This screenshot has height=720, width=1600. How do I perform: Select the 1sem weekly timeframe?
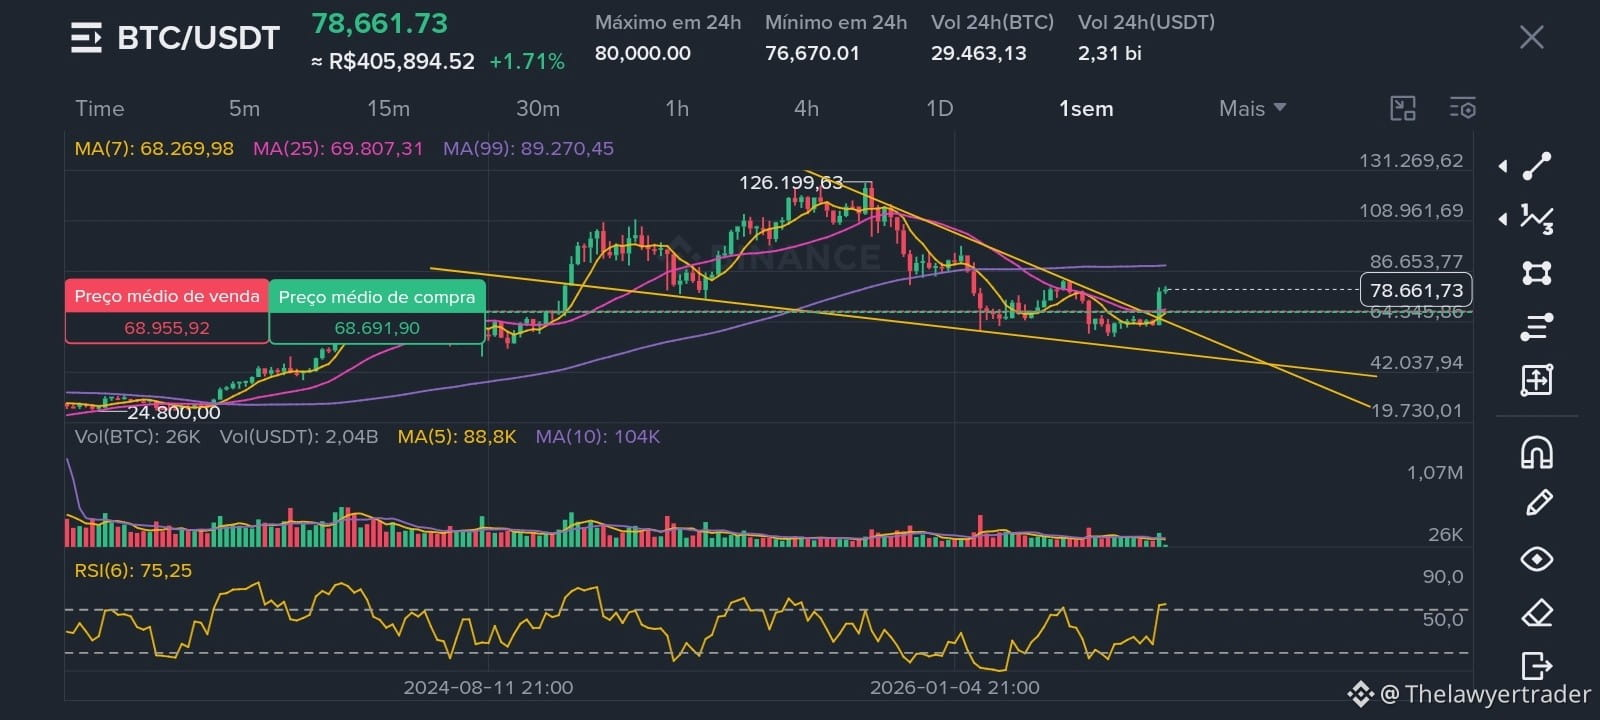coord(1086,108)
